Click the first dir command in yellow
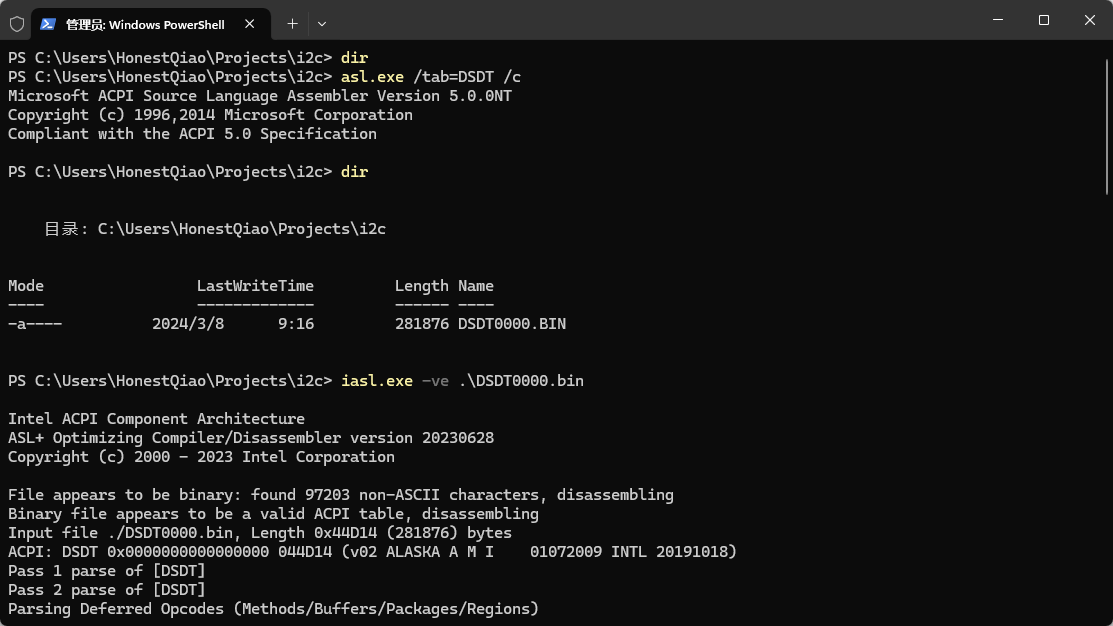 354,57
